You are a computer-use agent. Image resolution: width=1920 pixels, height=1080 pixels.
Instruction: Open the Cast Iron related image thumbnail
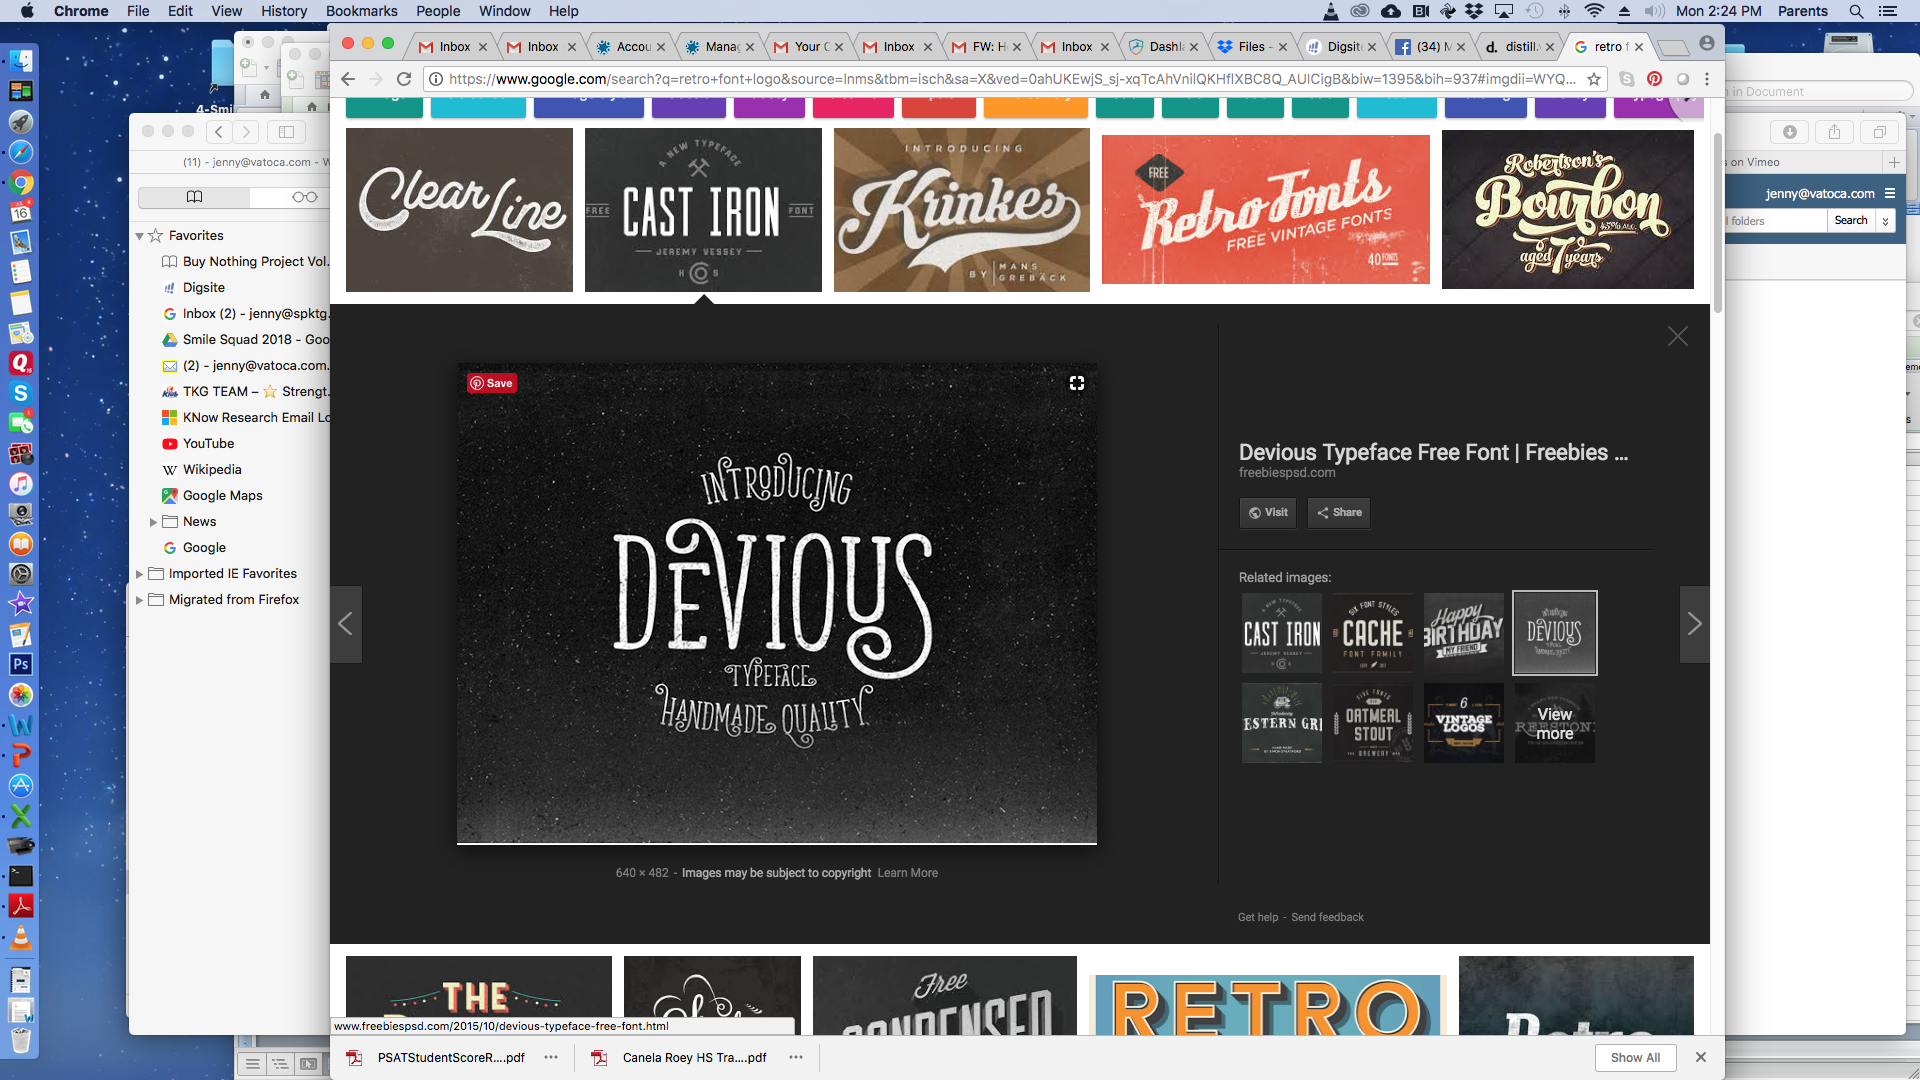1281,632
